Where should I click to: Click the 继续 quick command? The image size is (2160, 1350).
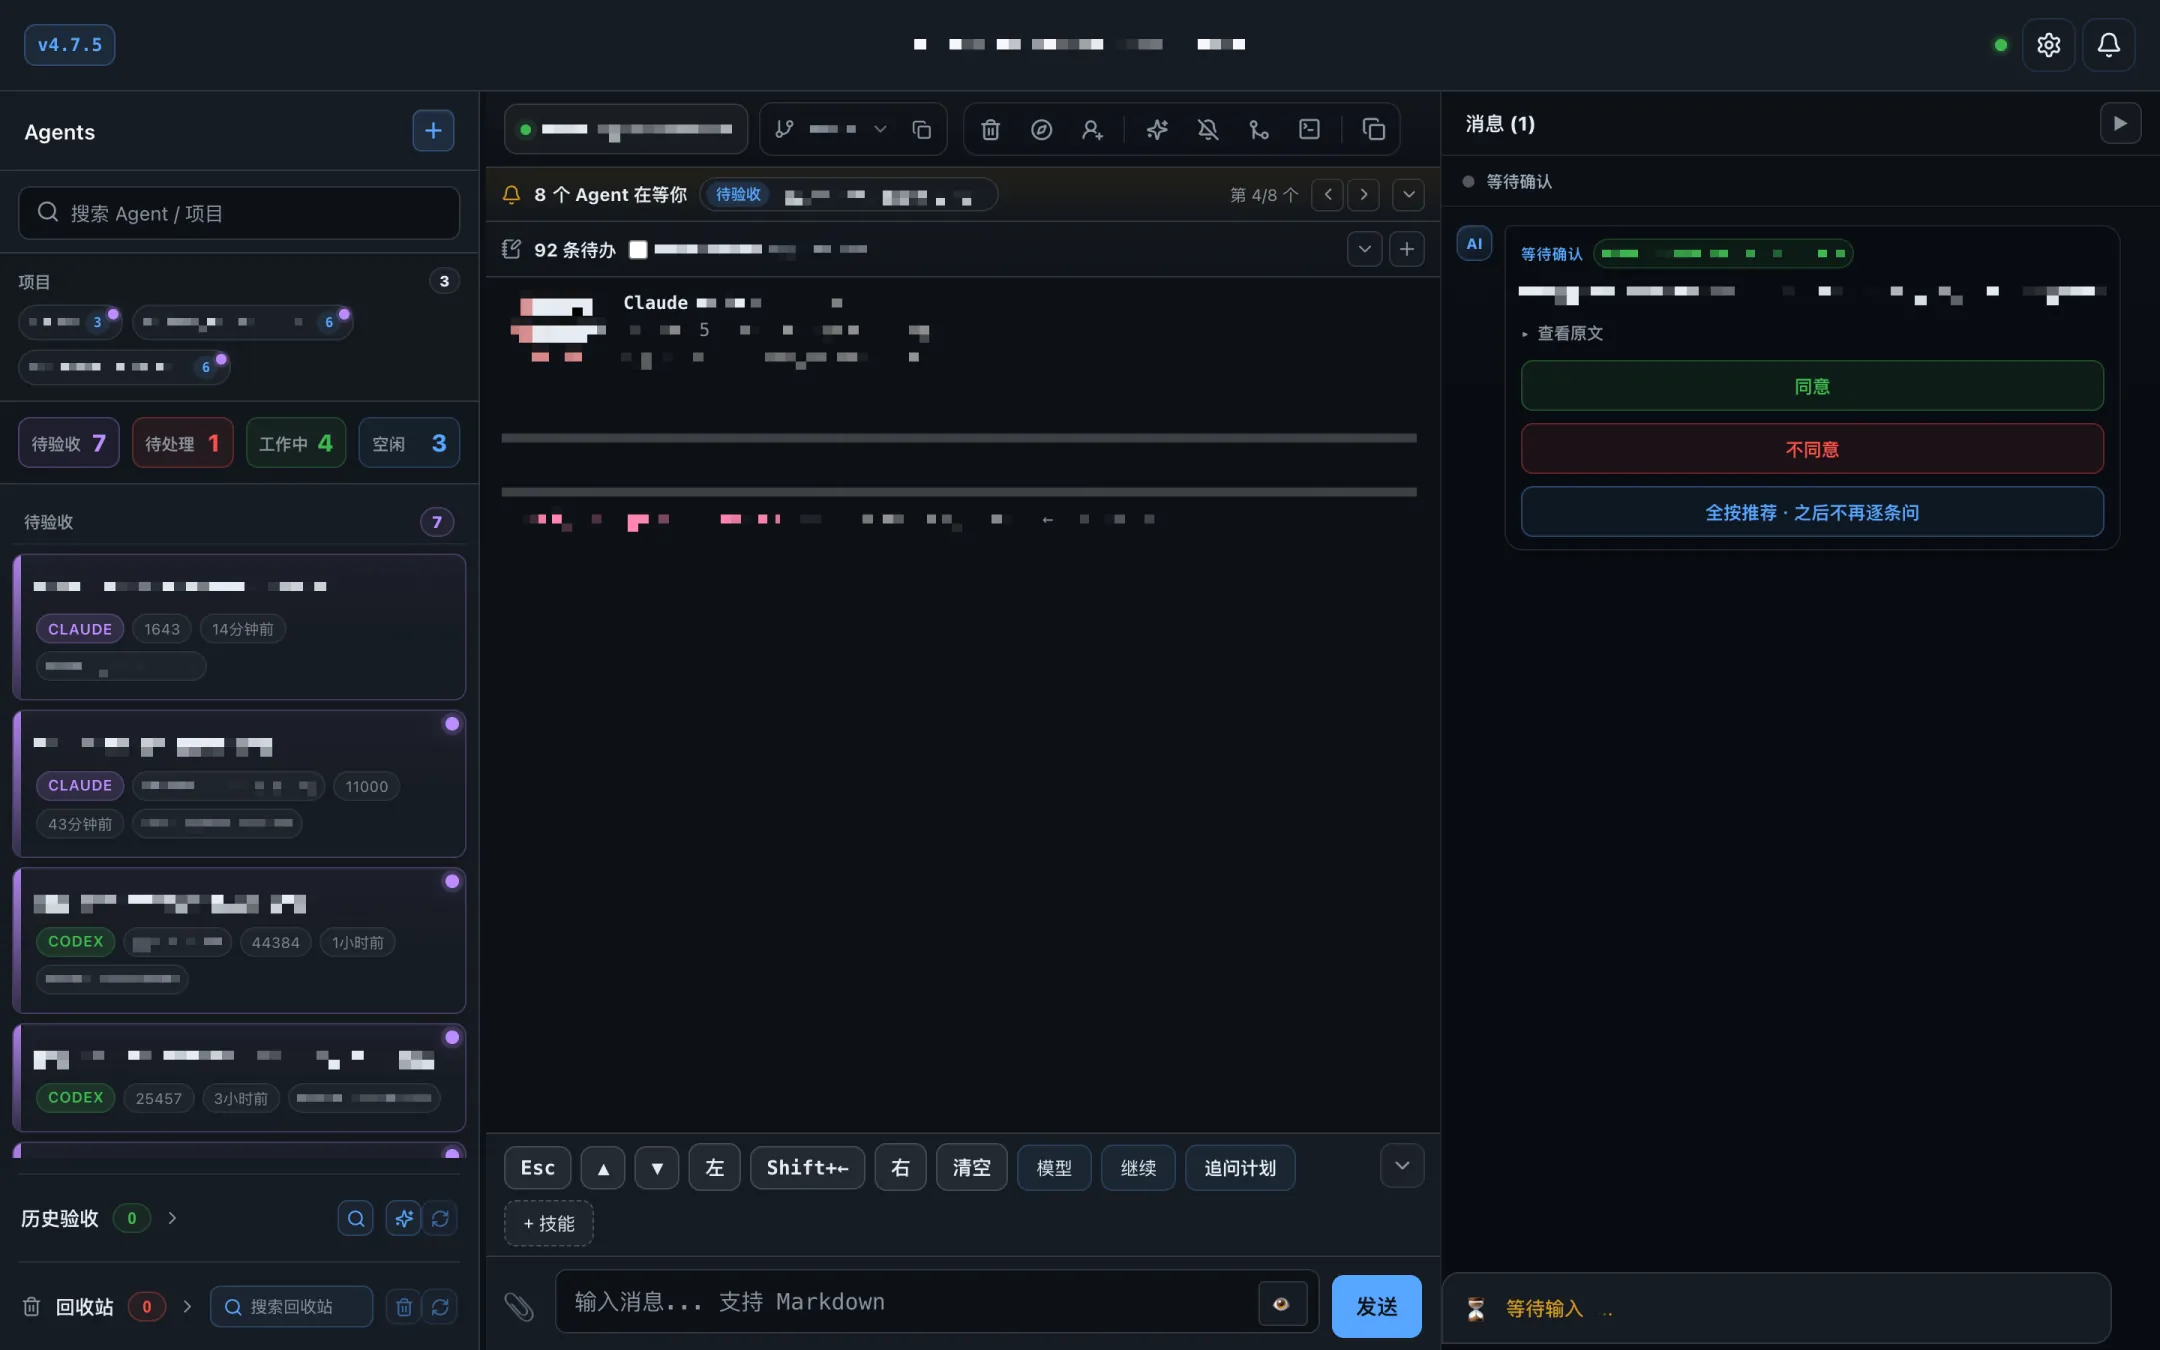(1138, 1167)
